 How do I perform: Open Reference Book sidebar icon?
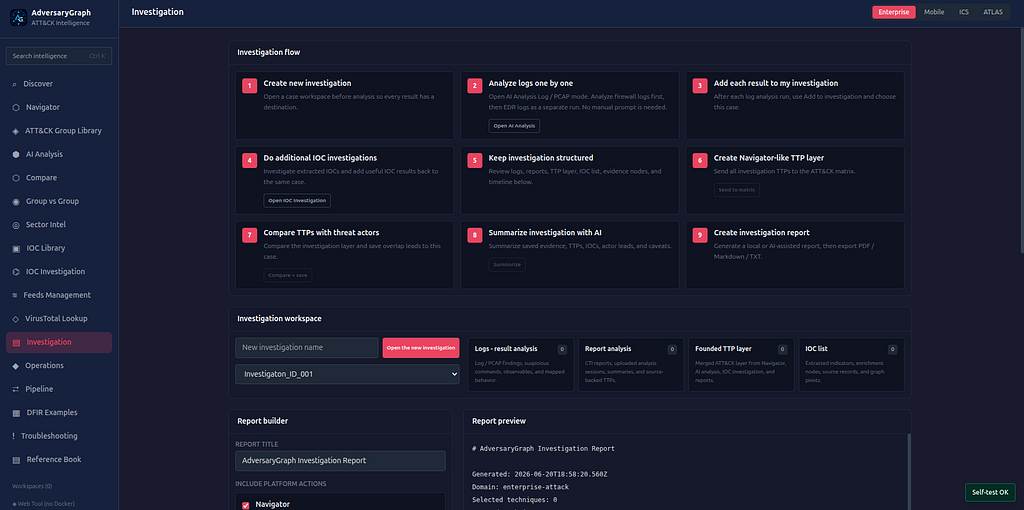[16, 460]
